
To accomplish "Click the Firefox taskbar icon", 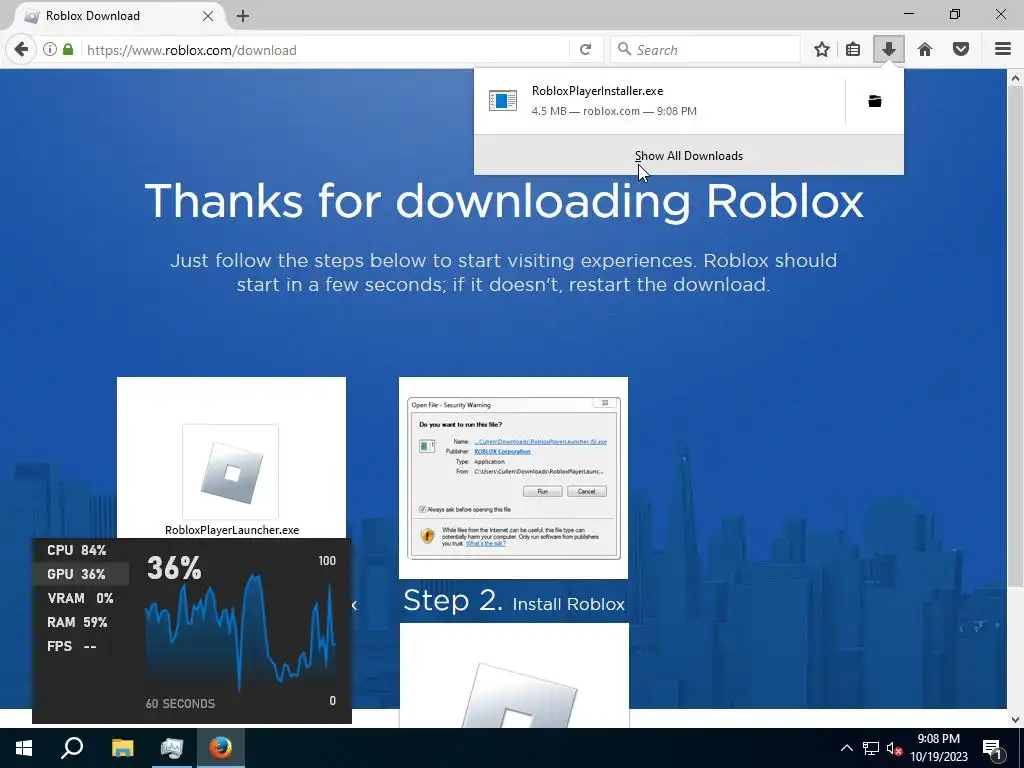I will pyautogui.click(x=221, y=748).
